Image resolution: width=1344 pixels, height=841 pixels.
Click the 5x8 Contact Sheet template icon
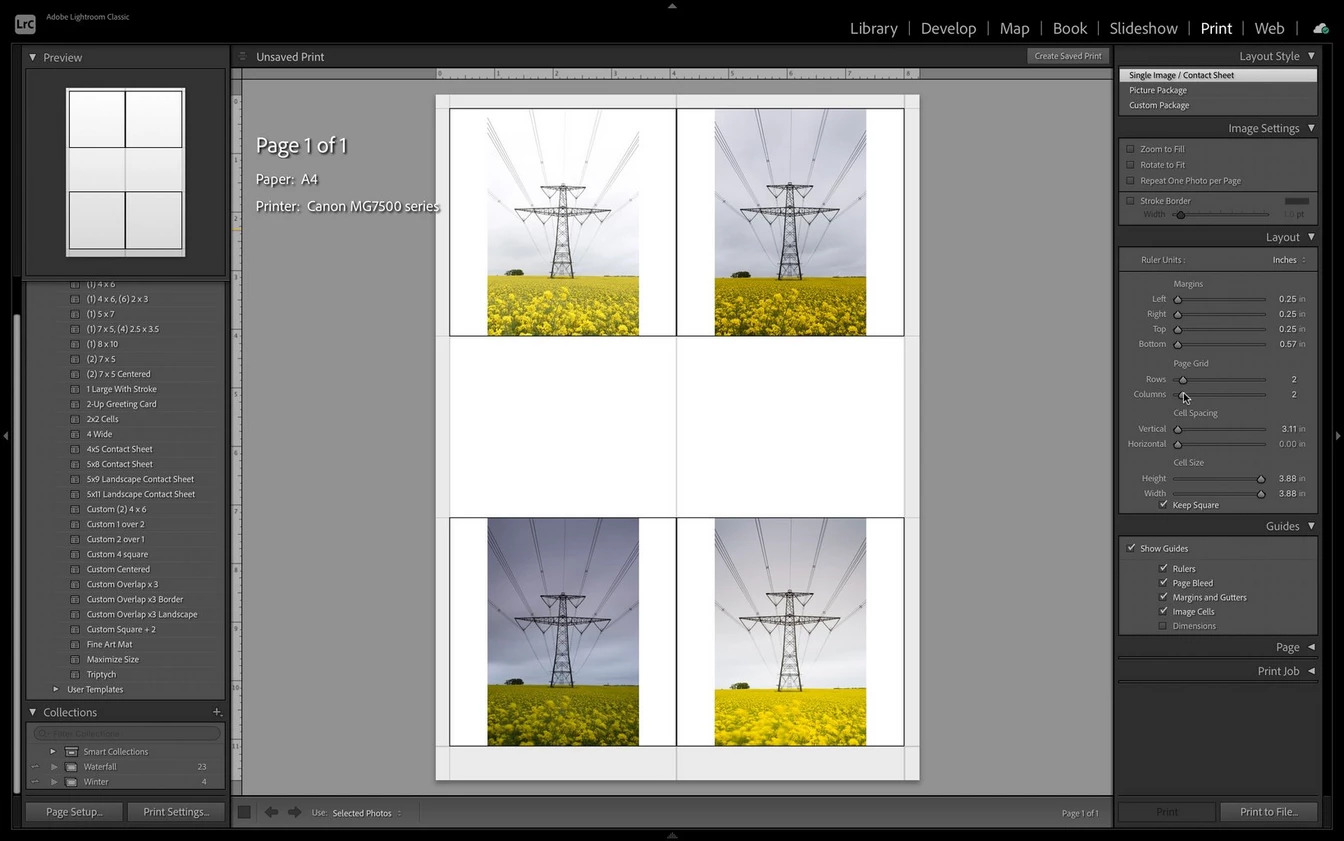coord(75,464)
